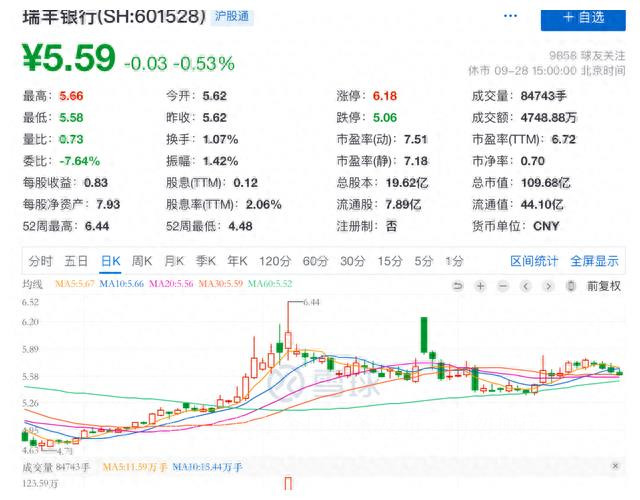Open the 前复权 adjustment dropdown
The image size is (640, 500).
(604, 286)
